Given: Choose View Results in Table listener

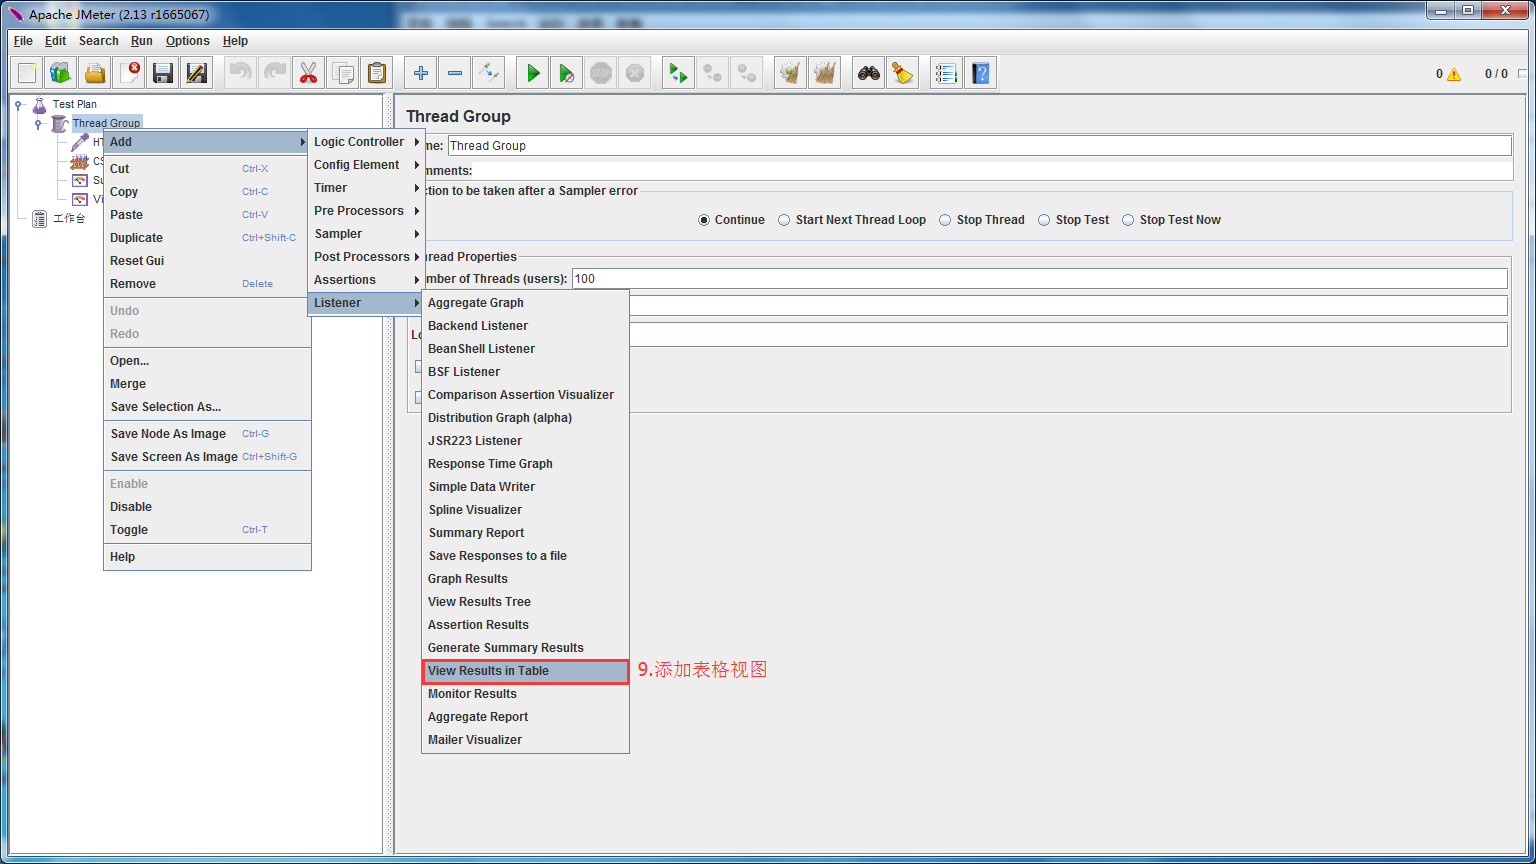Looking at the screenshot, I should (525, 671).
